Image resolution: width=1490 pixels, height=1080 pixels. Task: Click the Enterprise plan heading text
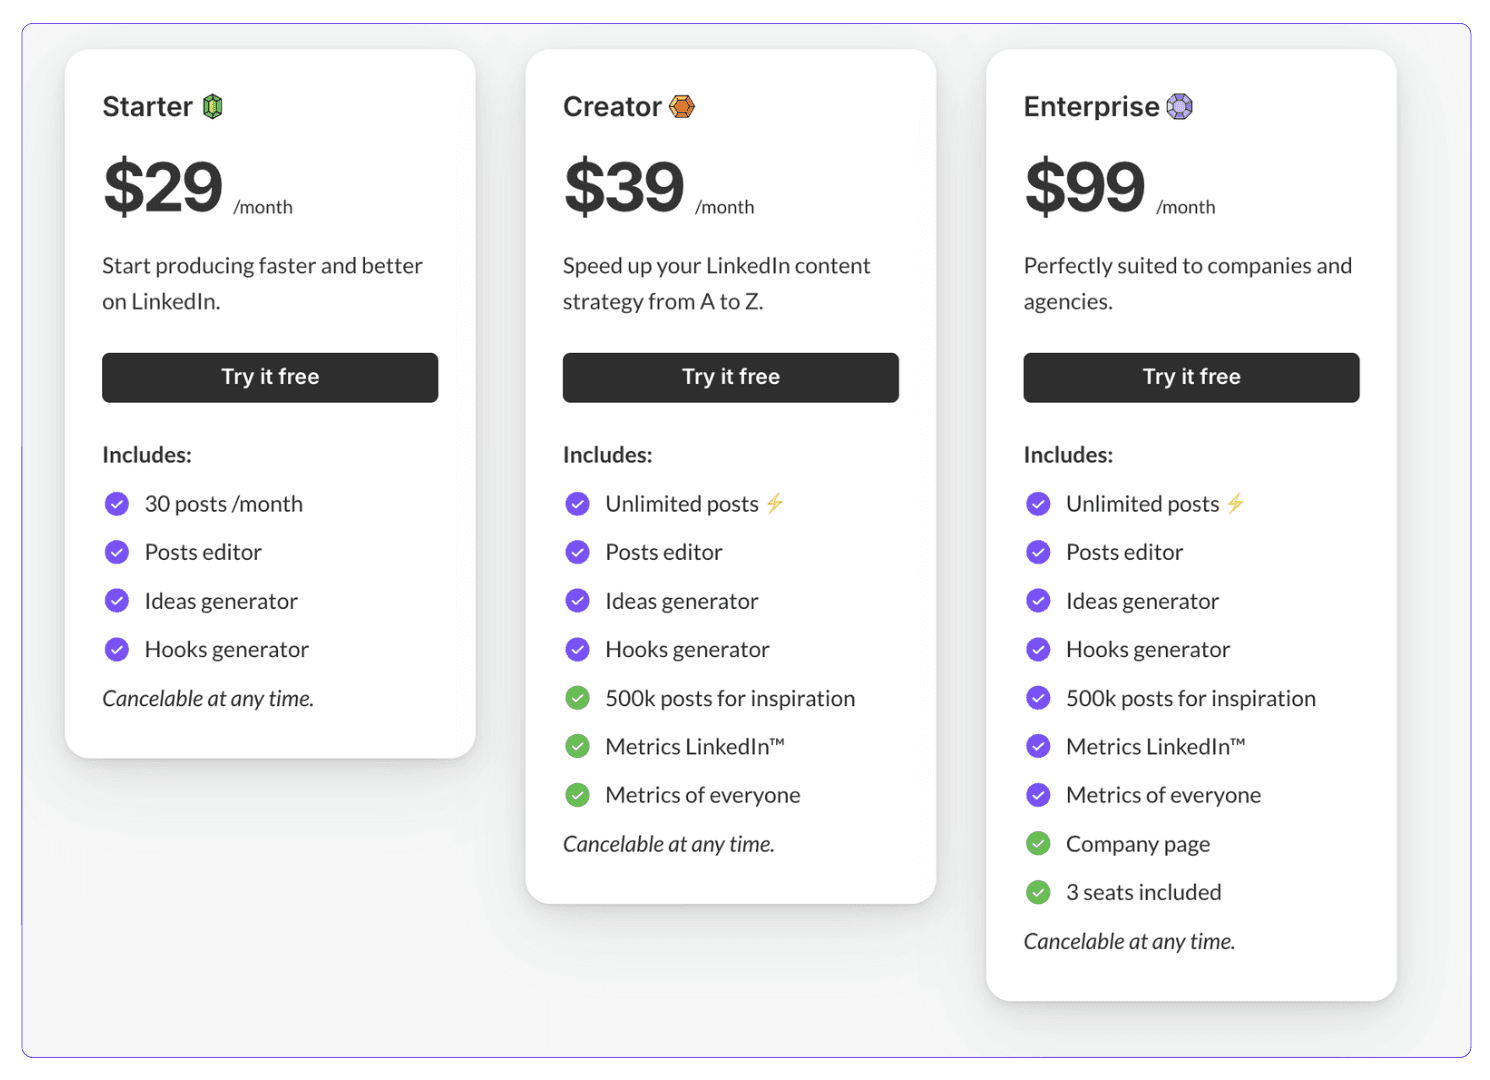pyautogui.click(x=1091, y=106)
